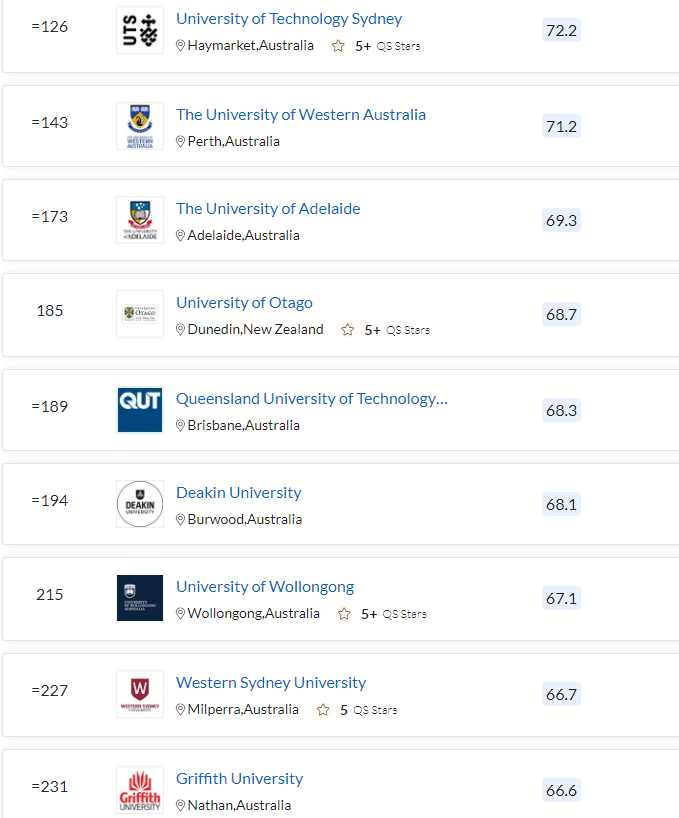Open University of Wollongong link
The height and width of the screenshot is (818, 679).
point(265,586)
